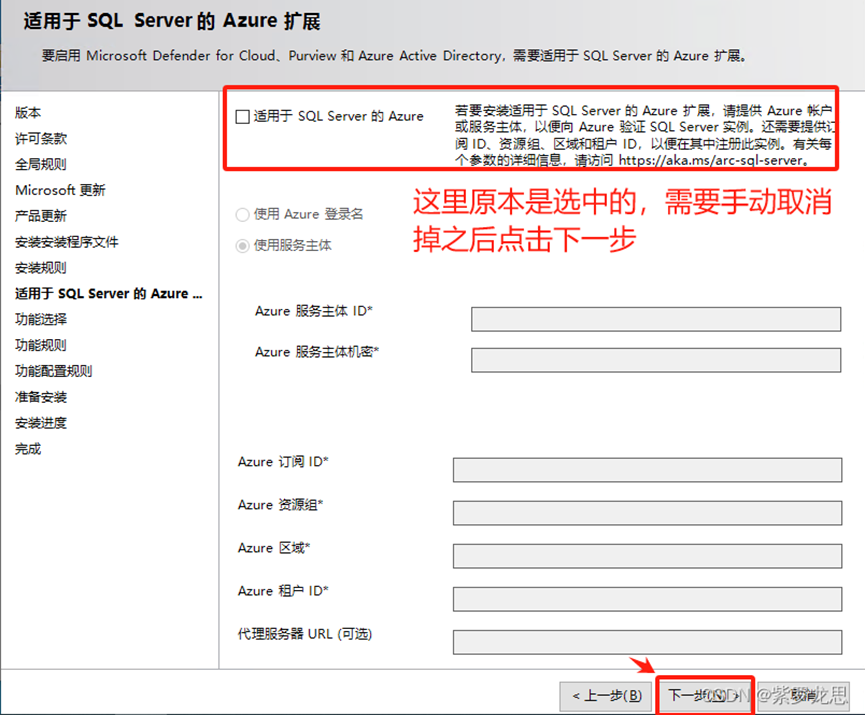Image resolution: width=865 pixels, height=715 pixels.
Task: Focus the 代理服务器 URL (可选) field
Action: [648, 642]
